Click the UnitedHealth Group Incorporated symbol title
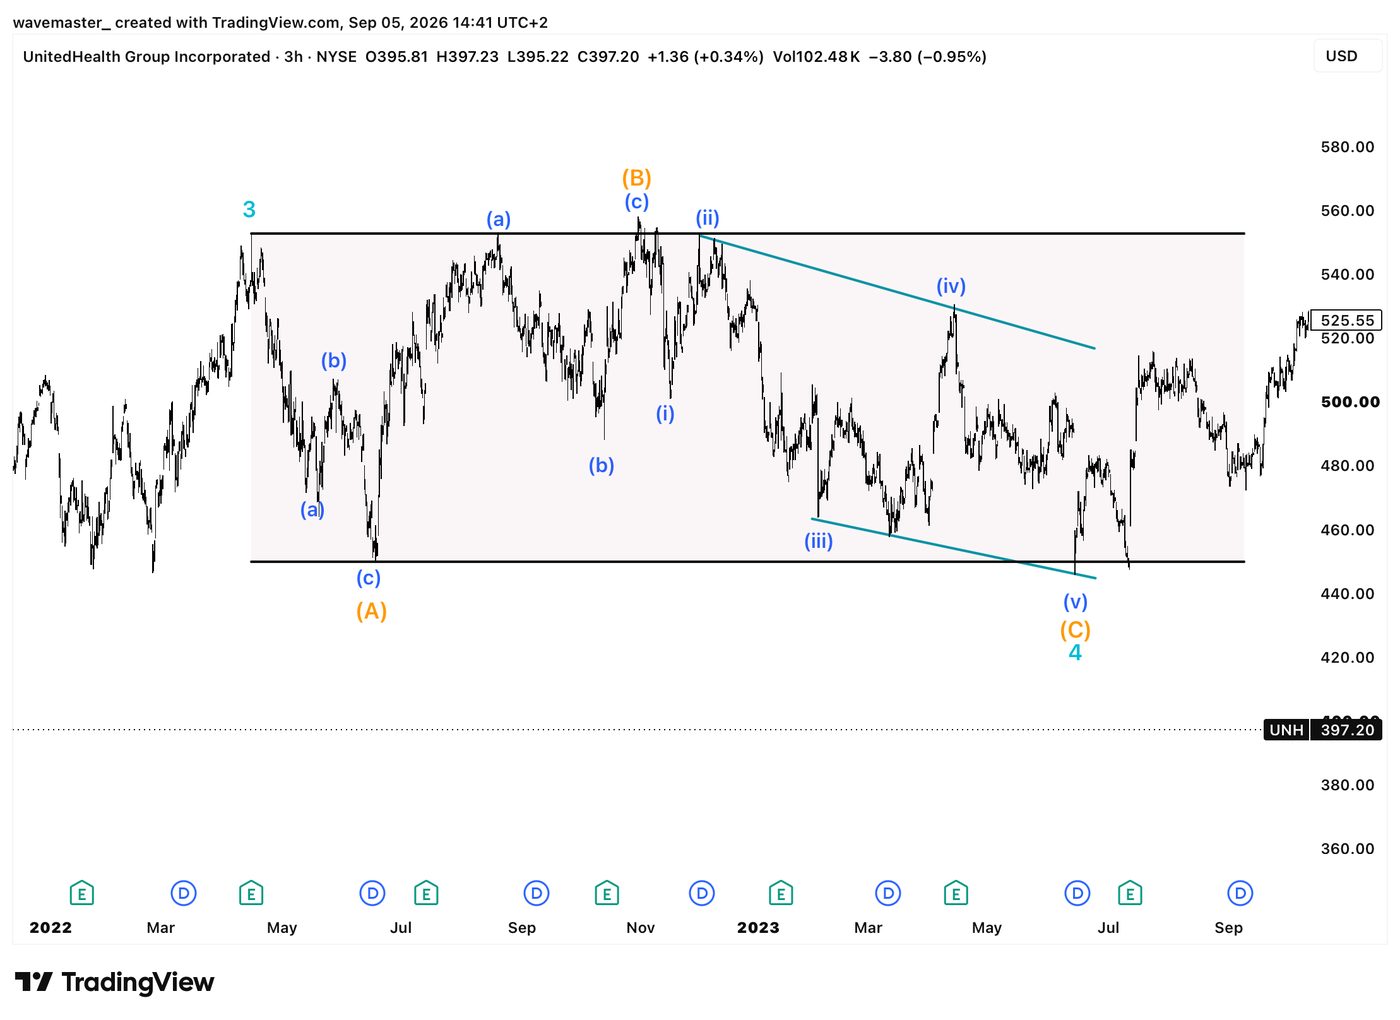The image size is (1400, 1020). 147,57
